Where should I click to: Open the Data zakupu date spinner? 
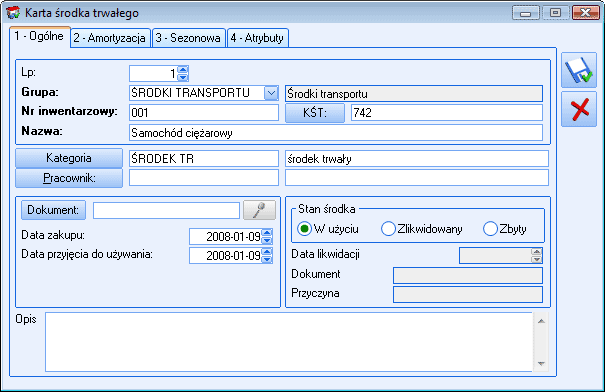tap(267, 236)
